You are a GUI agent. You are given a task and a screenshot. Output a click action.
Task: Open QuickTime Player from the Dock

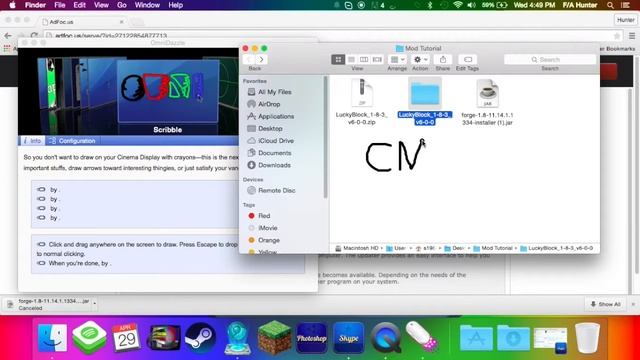pos(386,338)
